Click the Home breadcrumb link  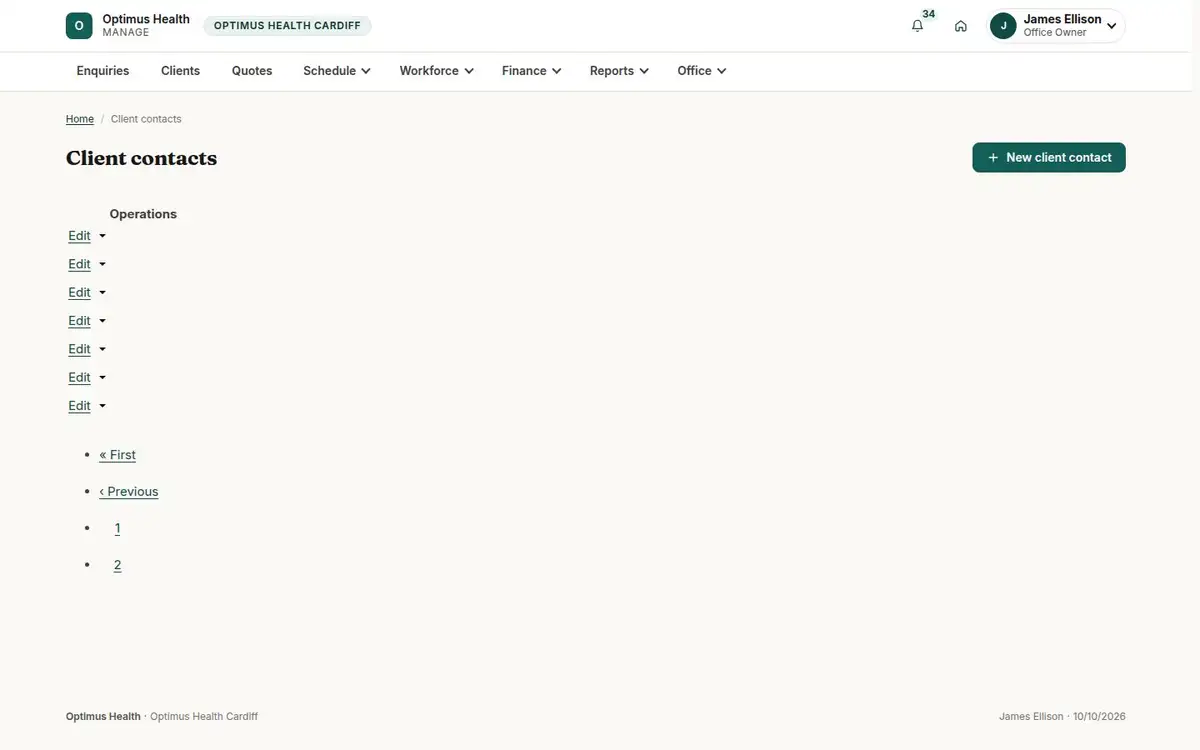[x=80, y=119]
